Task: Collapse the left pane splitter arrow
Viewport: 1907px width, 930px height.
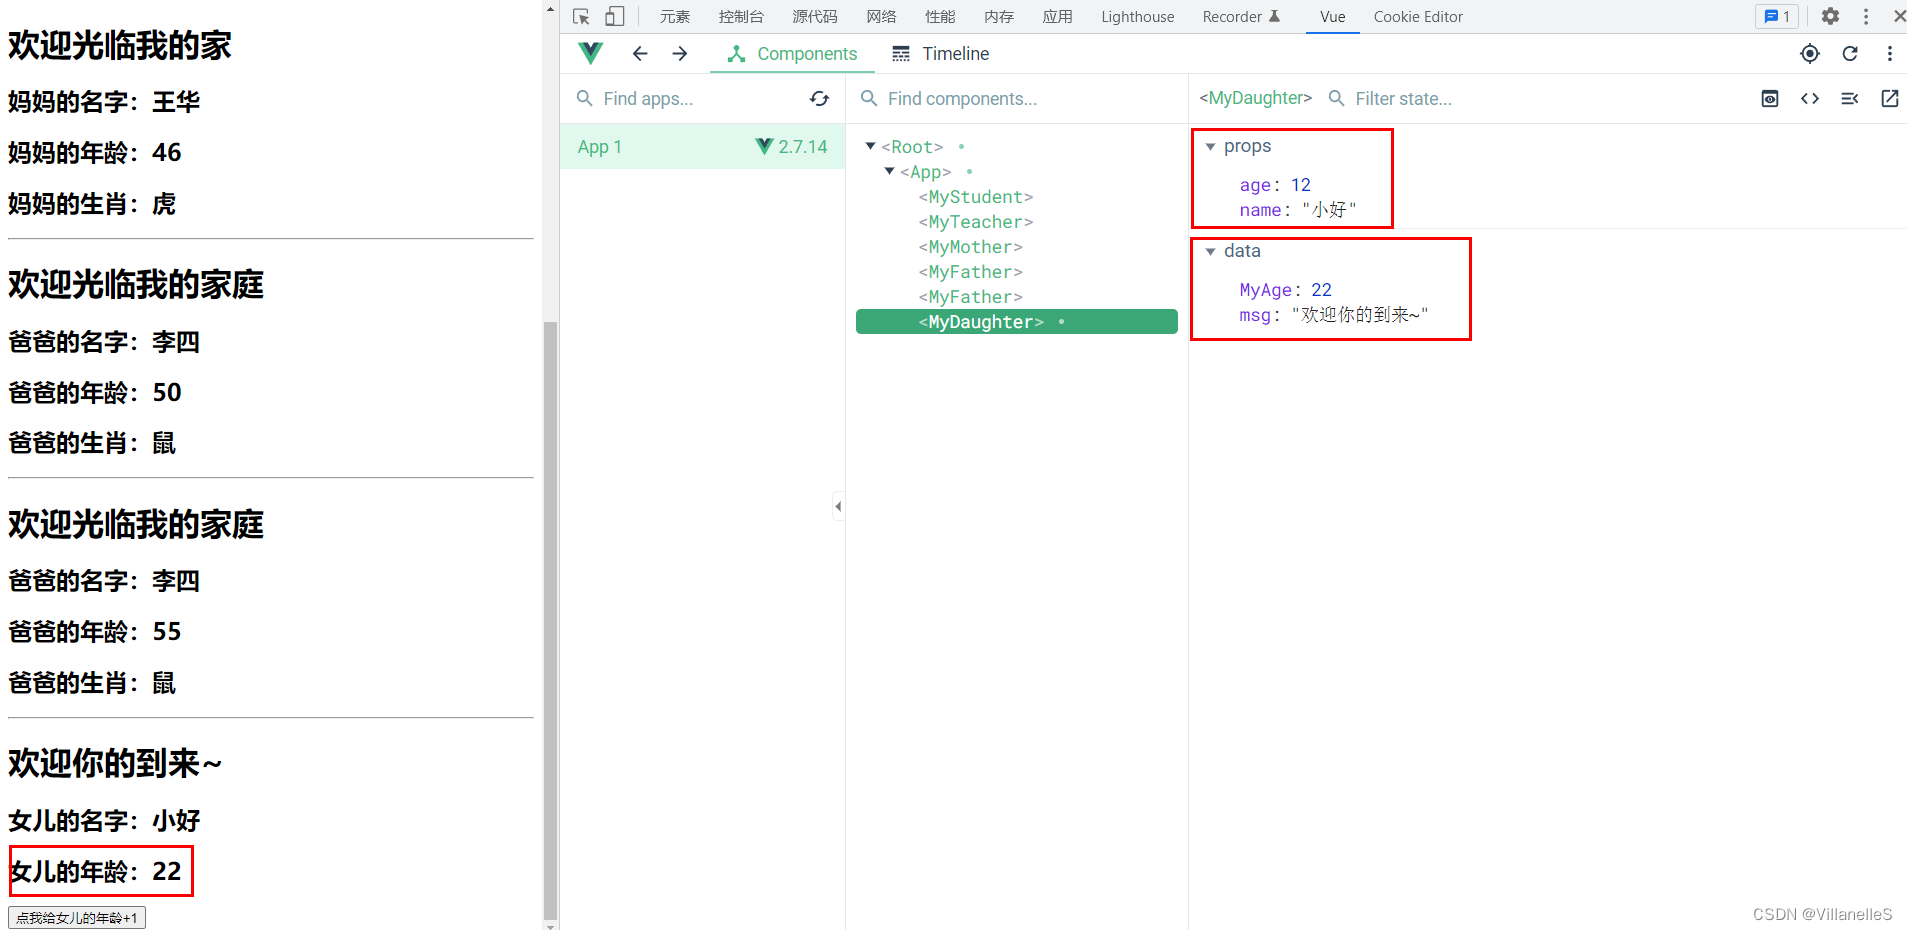Action: [x=838, y=506]
